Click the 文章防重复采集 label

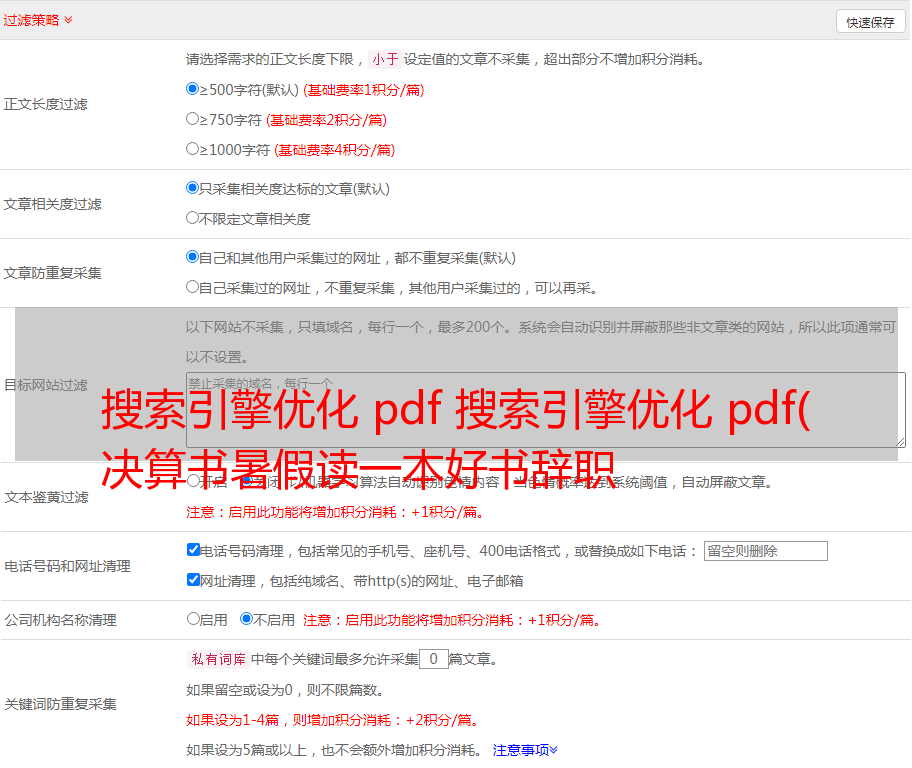[52, 273]
